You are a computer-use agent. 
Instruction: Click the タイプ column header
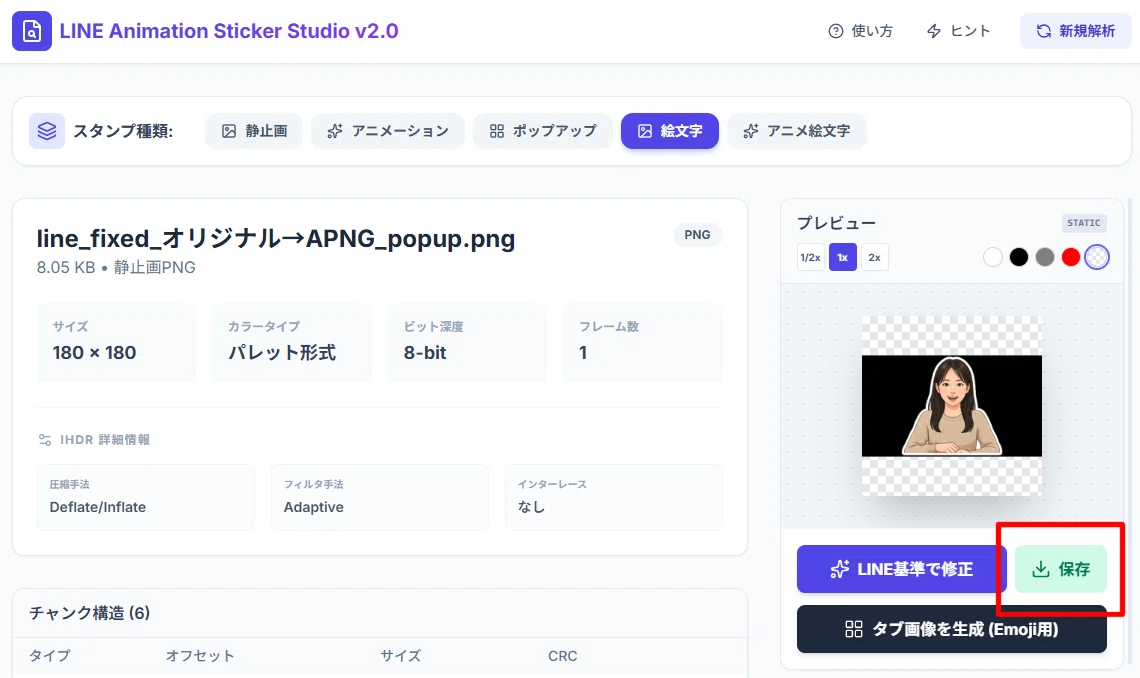49,655
